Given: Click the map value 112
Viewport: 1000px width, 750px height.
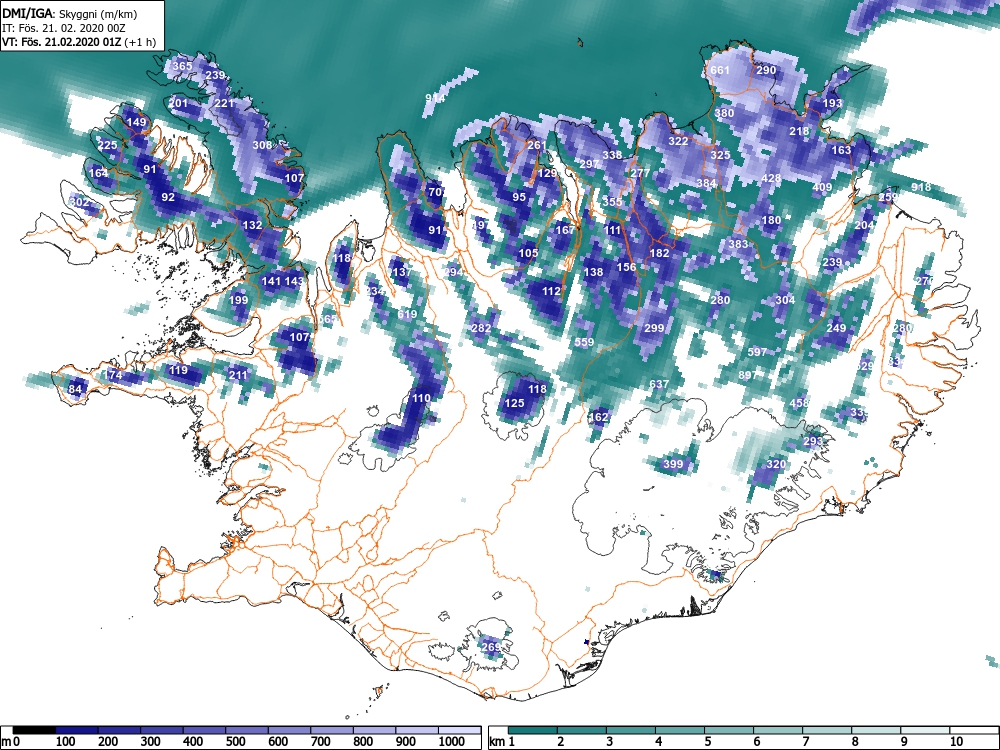Looking at the screenshot, I should pyautogui.click(x=552, y=291).
